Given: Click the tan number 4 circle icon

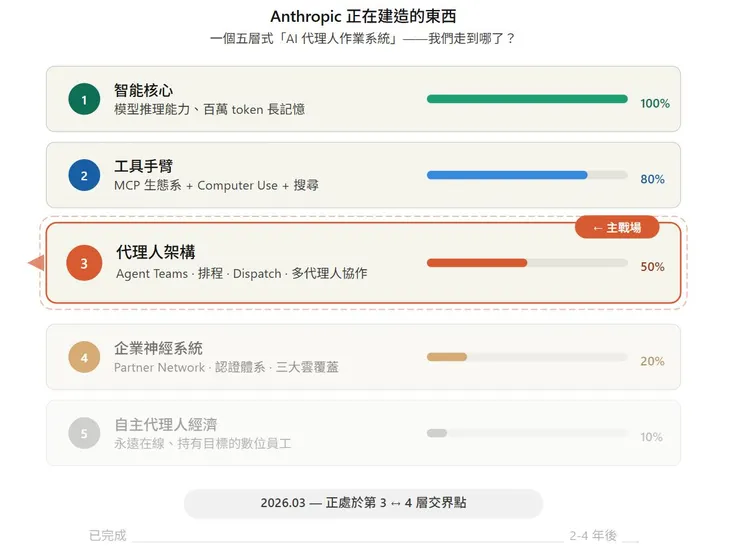Looking at the screenshot, I should (84, 357).
